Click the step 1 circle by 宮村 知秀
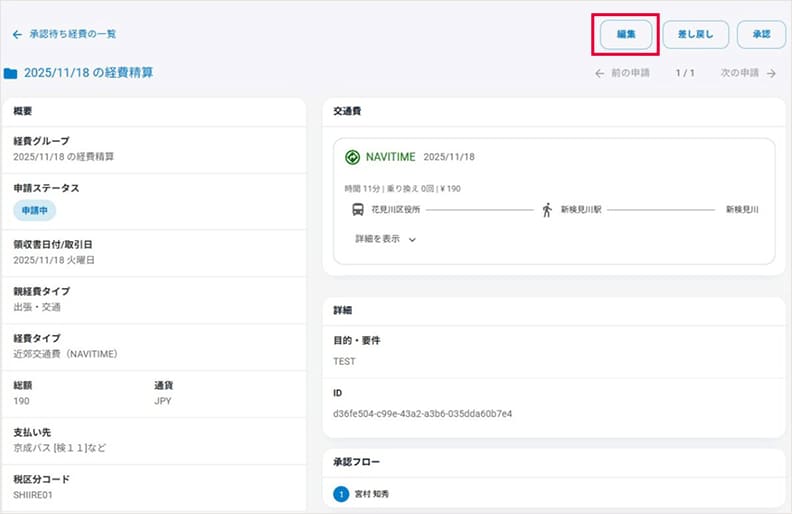This screenshot has width=792, height=514. pos(341,494)
